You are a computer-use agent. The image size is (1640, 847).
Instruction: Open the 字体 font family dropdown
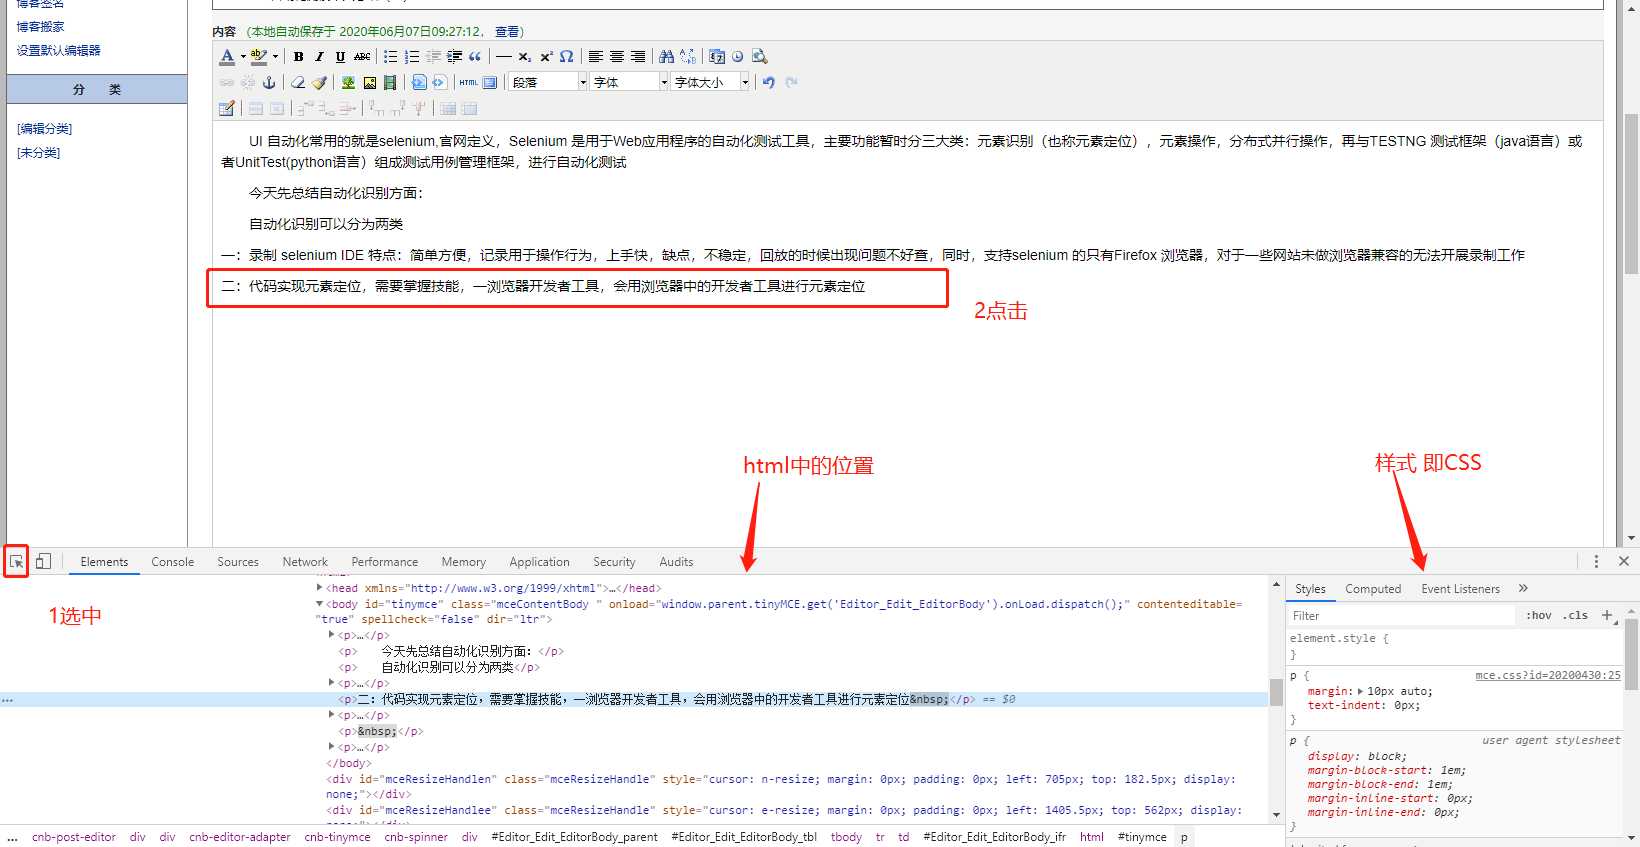tap(629, 83)
